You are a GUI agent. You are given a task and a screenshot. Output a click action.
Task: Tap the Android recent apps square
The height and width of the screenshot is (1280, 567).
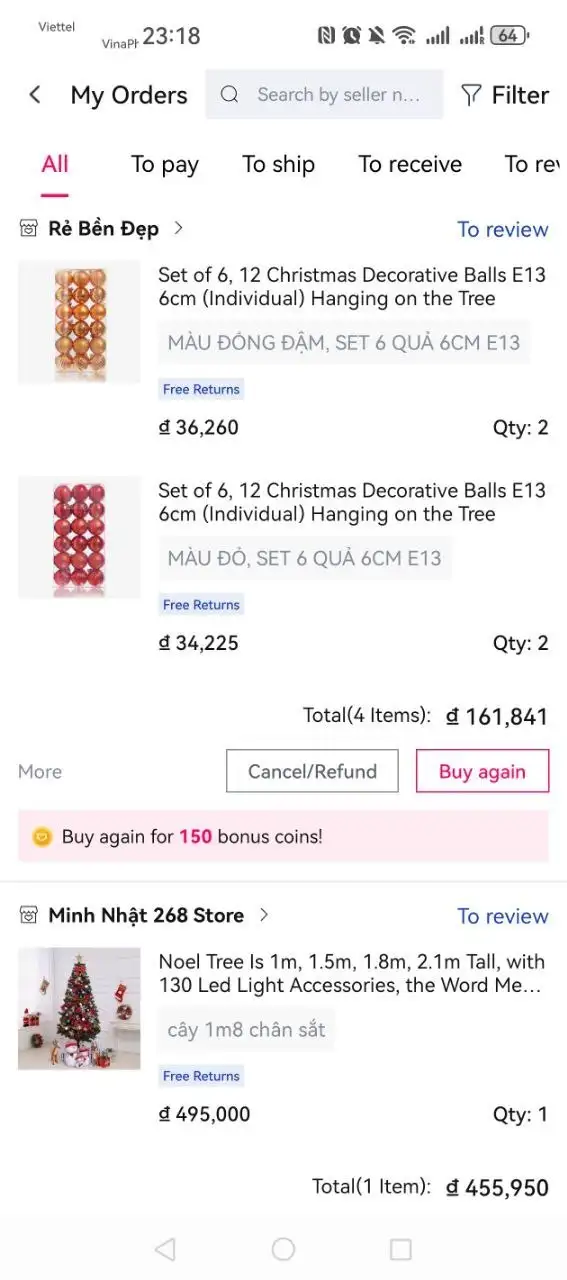point(401,1249)
